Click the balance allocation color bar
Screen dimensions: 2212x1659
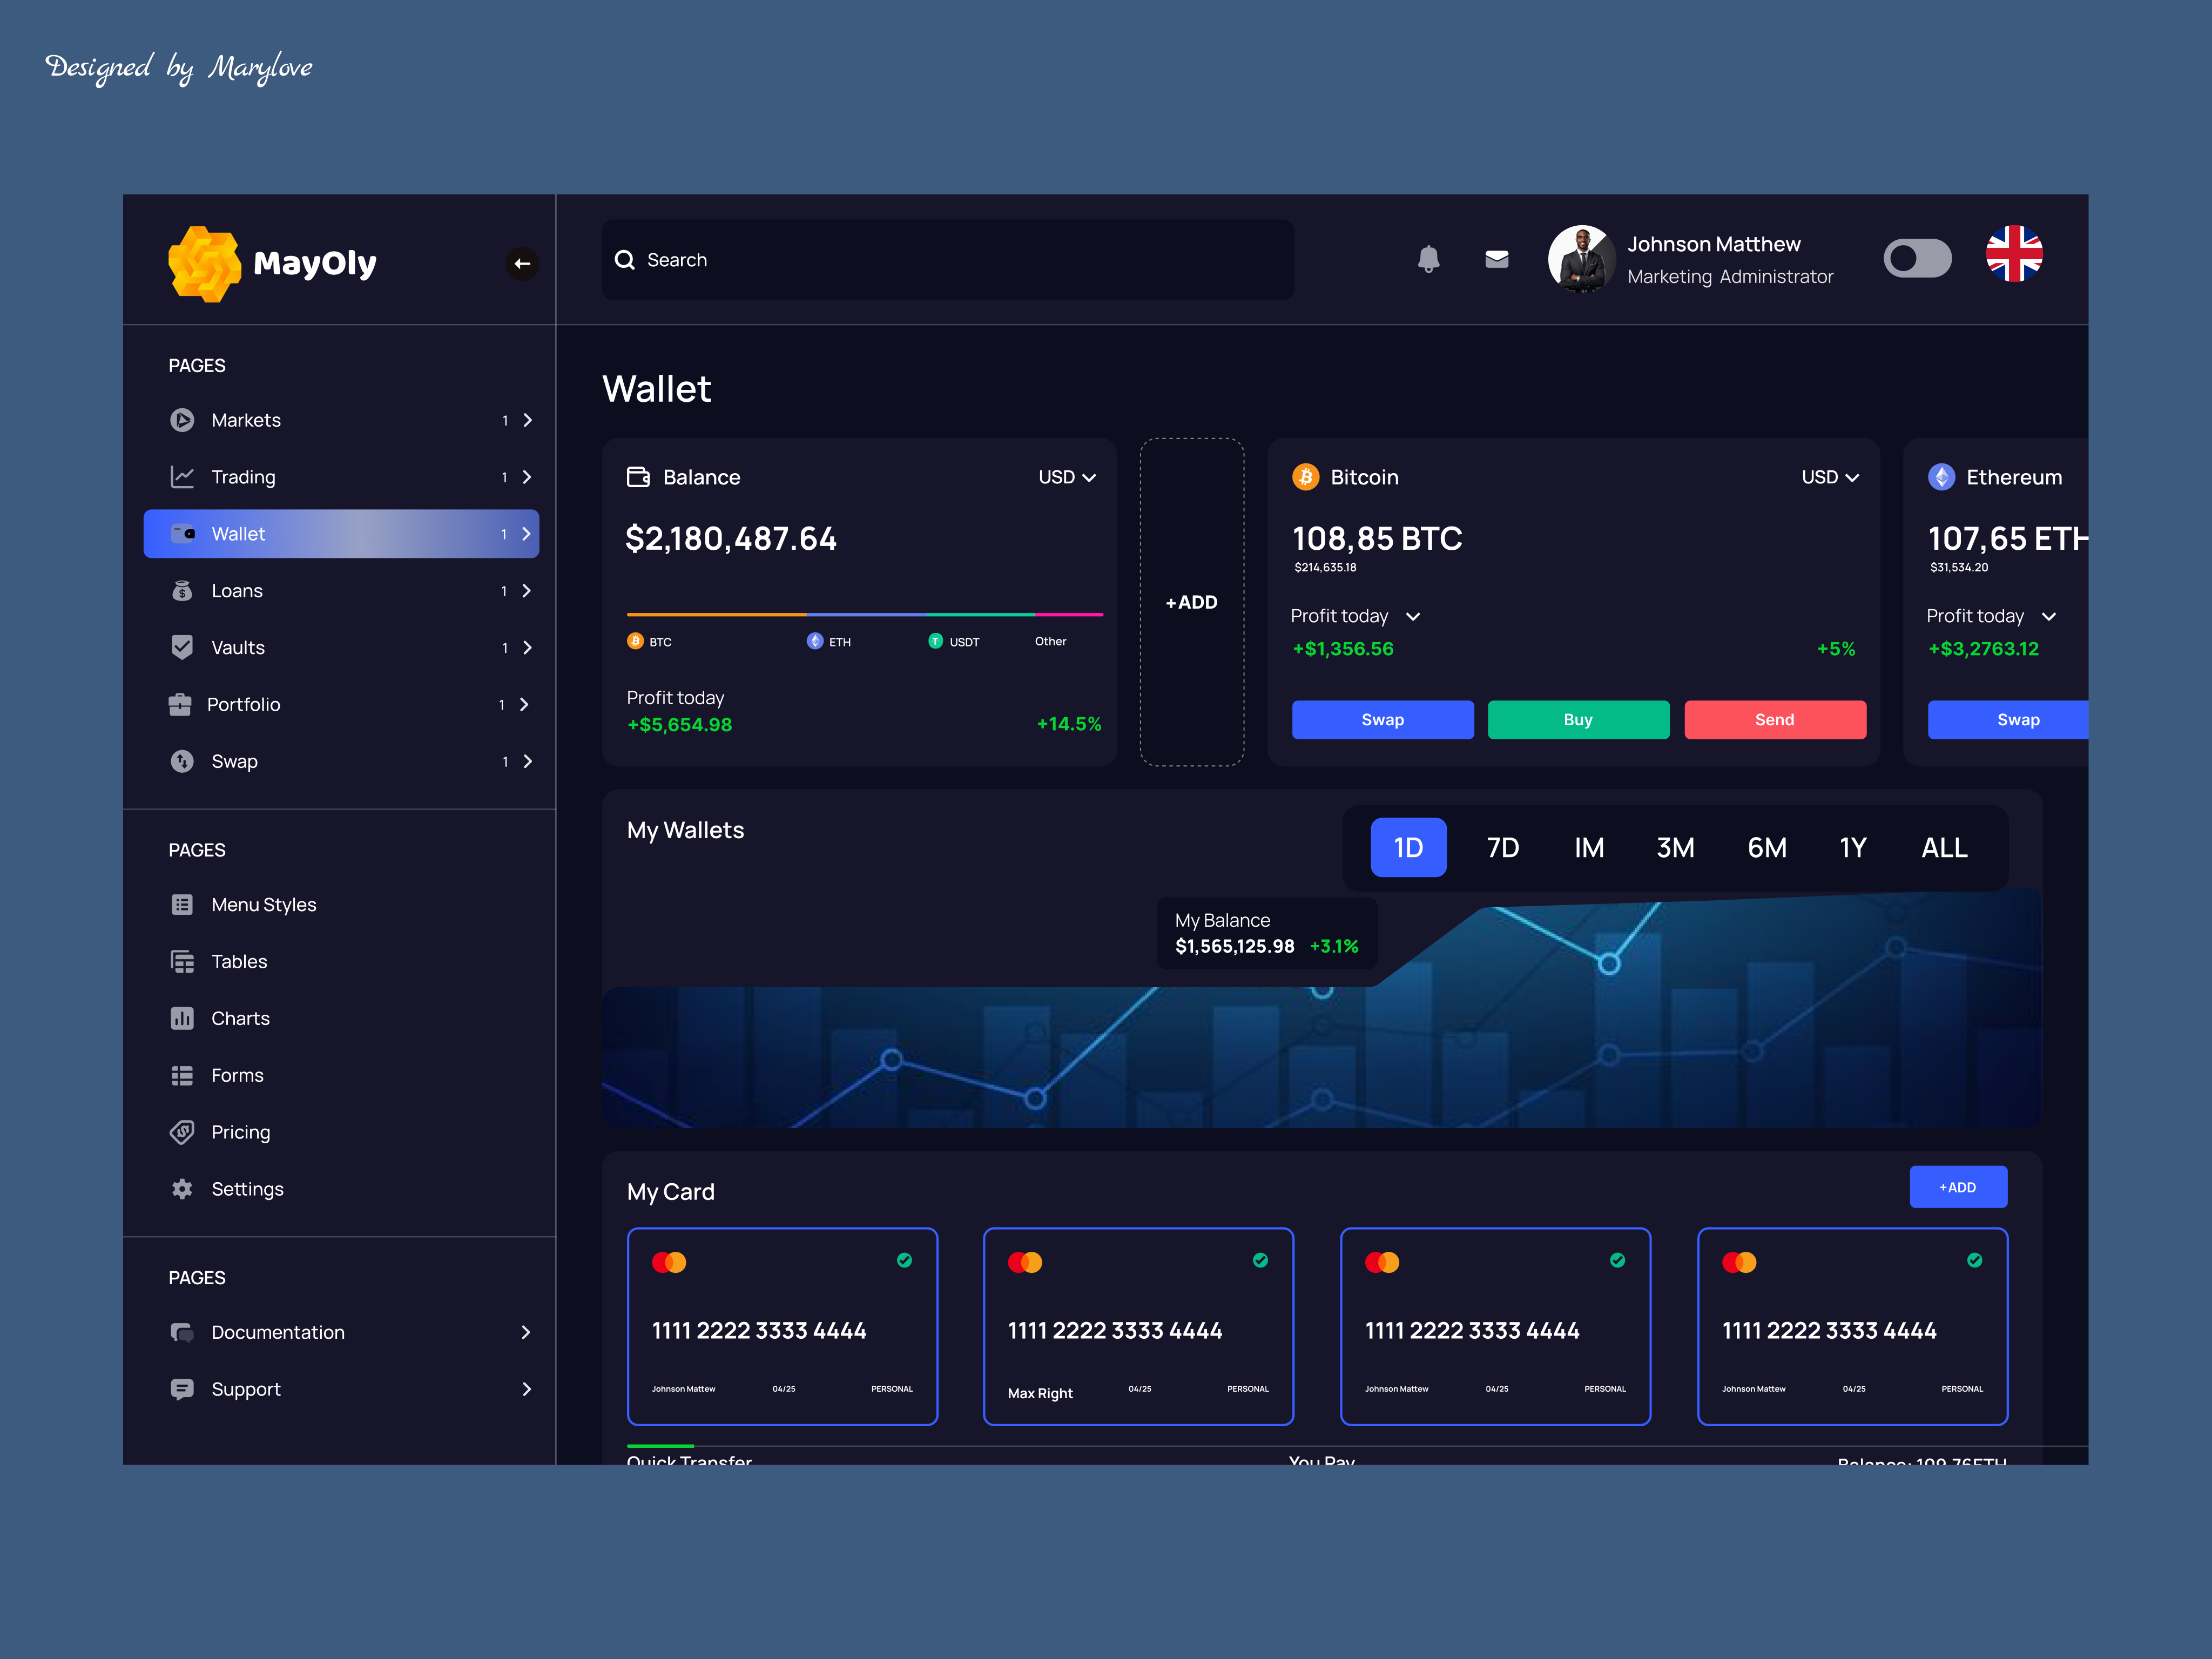click(864, 614)
